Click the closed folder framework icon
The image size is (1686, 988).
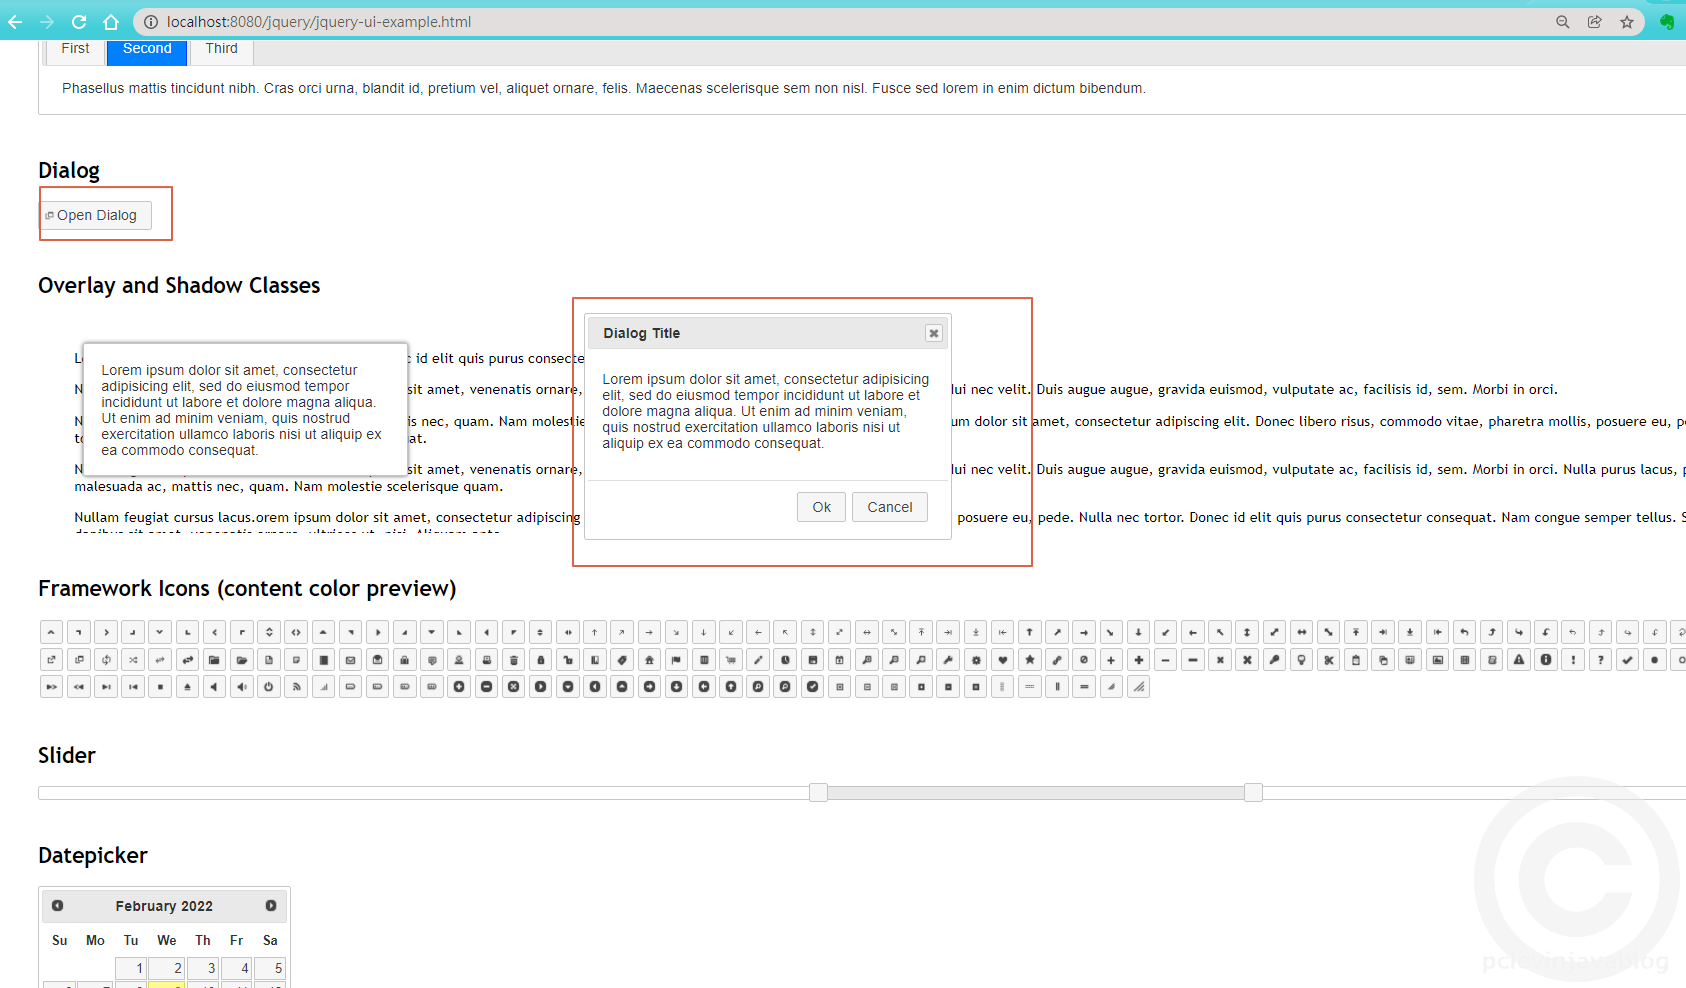pos(214,660)
